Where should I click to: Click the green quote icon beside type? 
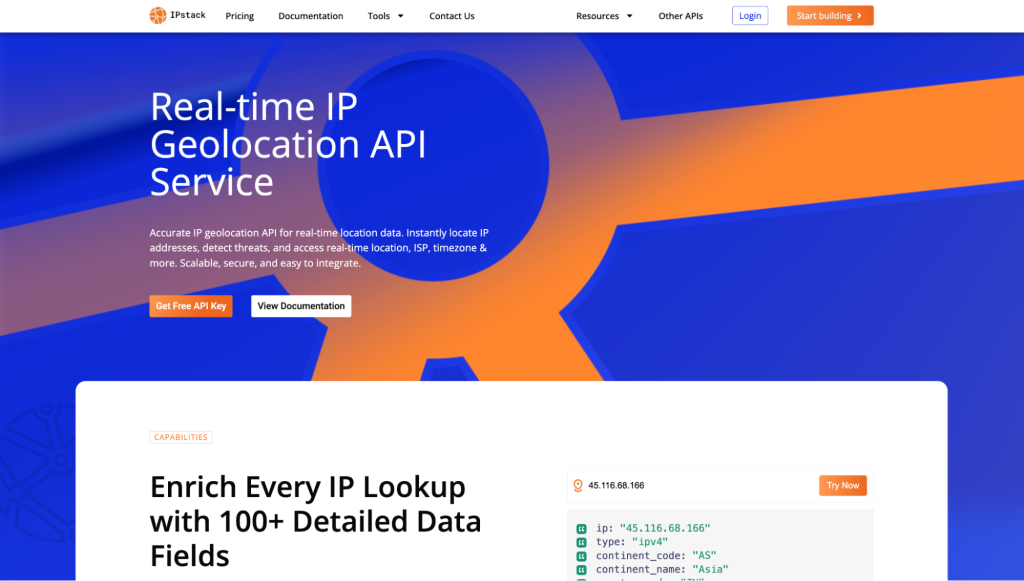tap(581, 542)
